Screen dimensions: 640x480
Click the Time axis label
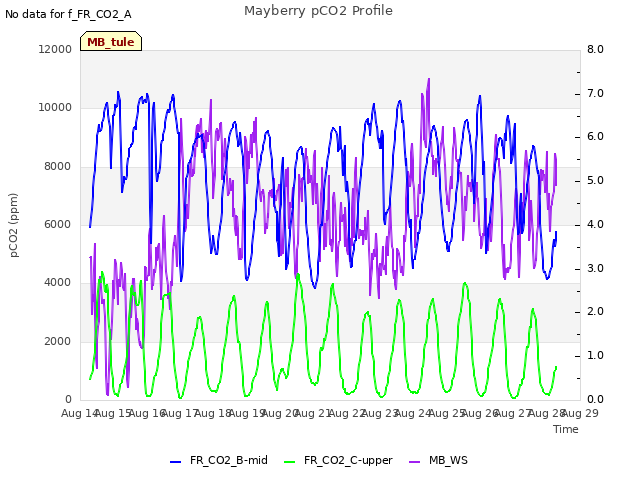pos(566,429)
